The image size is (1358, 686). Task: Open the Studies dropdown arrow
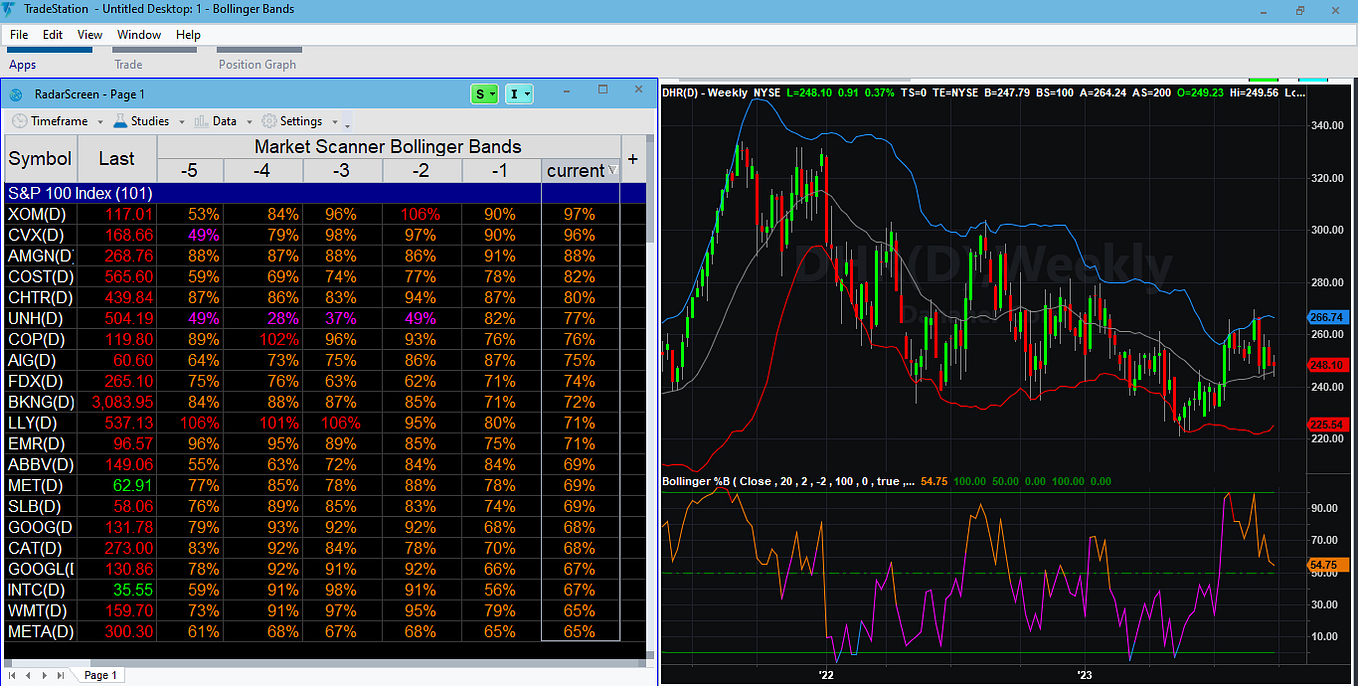[180, 121]
